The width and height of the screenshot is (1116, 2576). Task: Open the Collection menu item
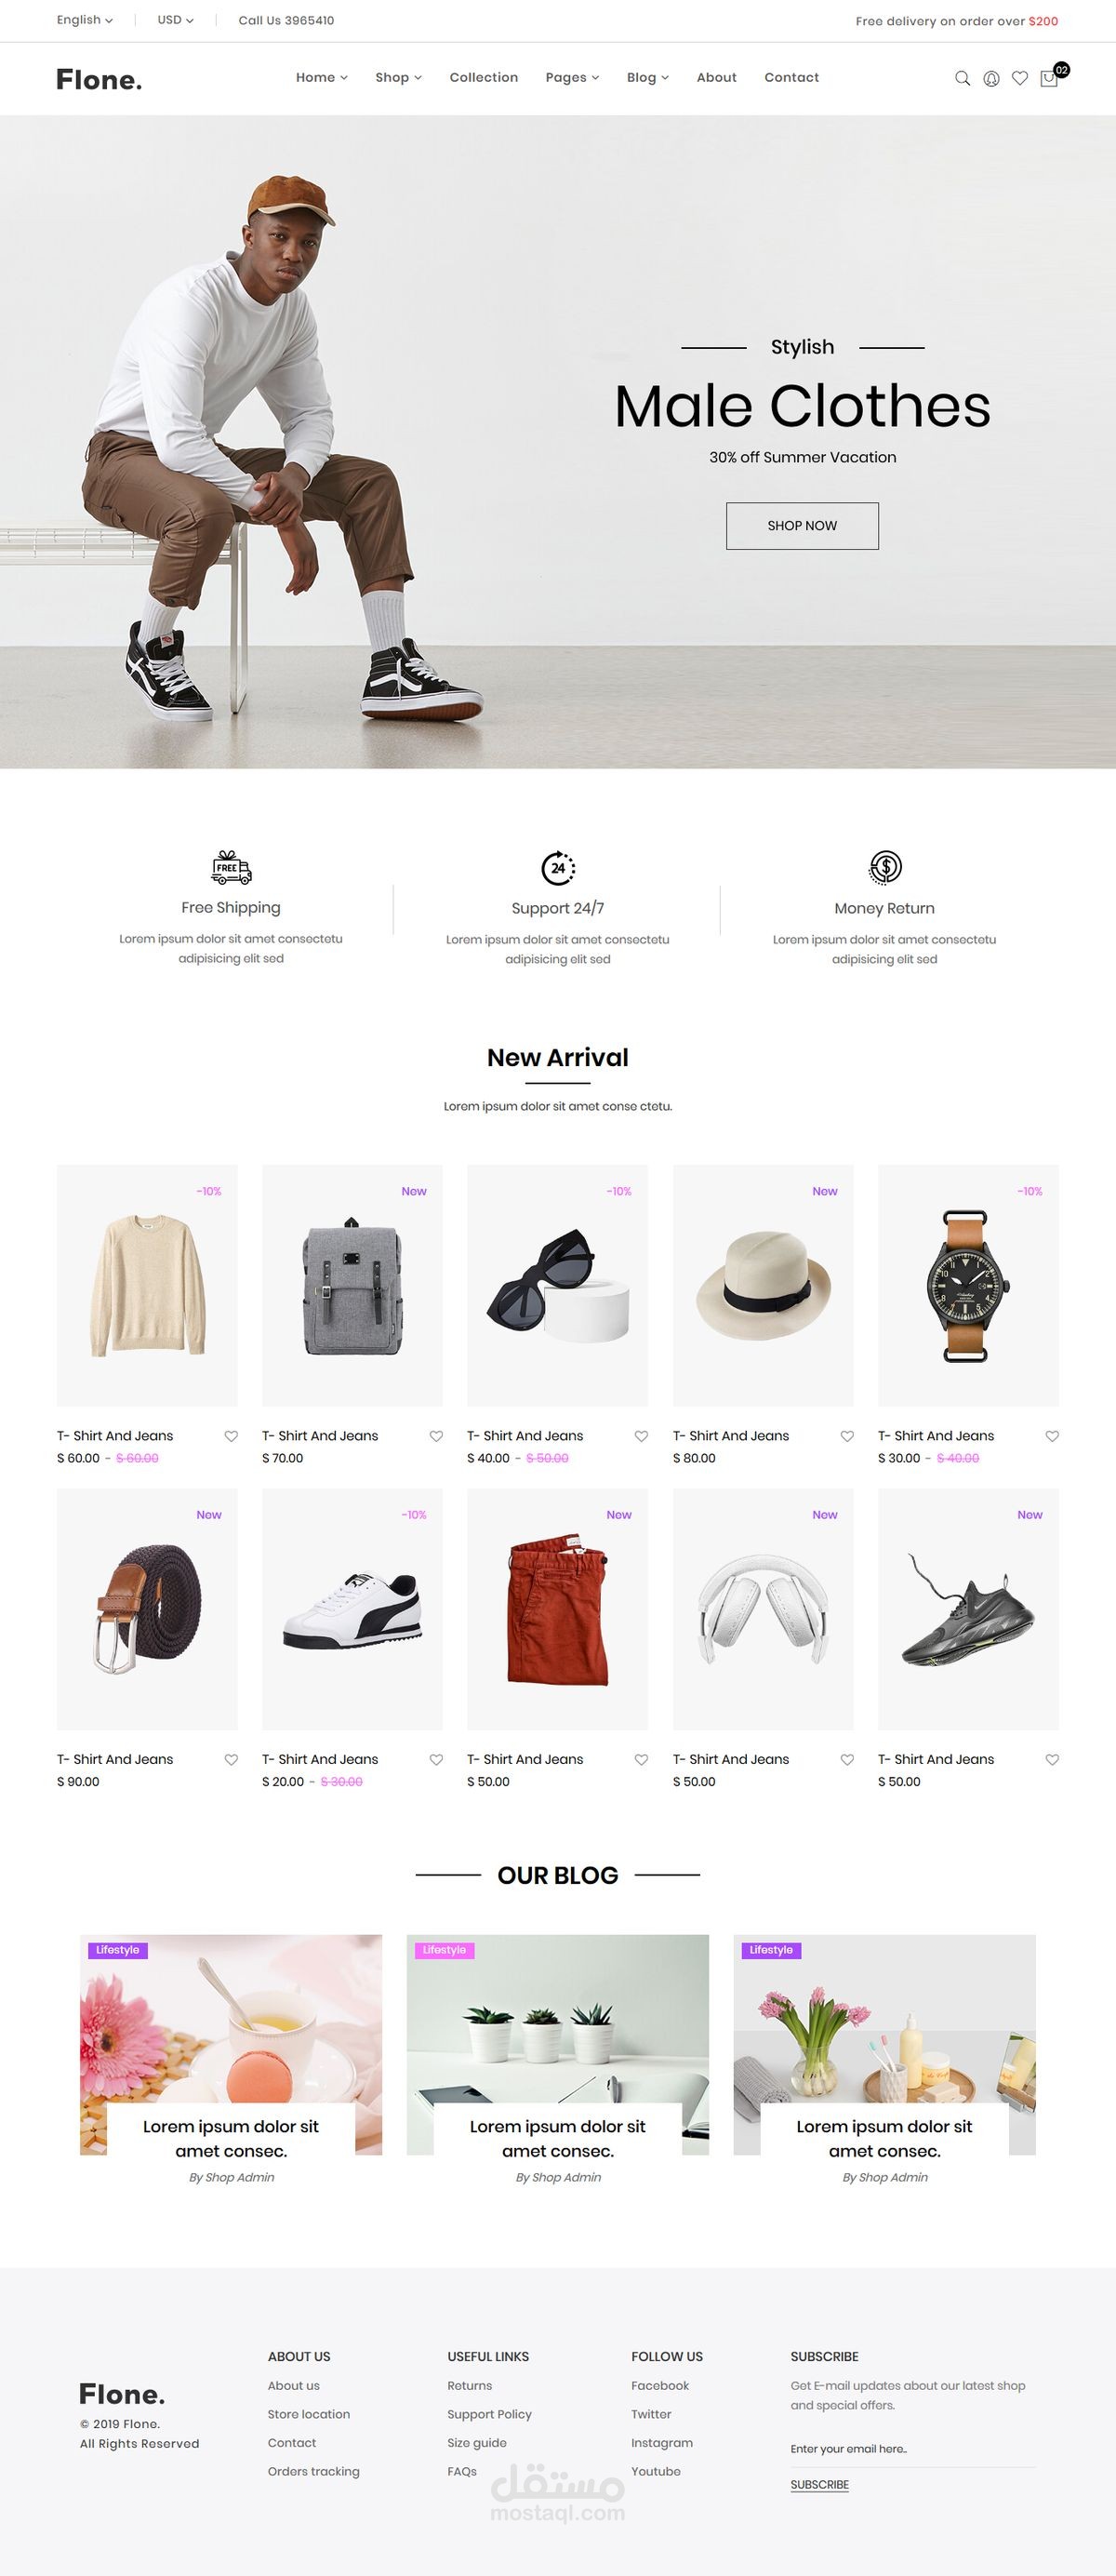[x=484, y=77]
